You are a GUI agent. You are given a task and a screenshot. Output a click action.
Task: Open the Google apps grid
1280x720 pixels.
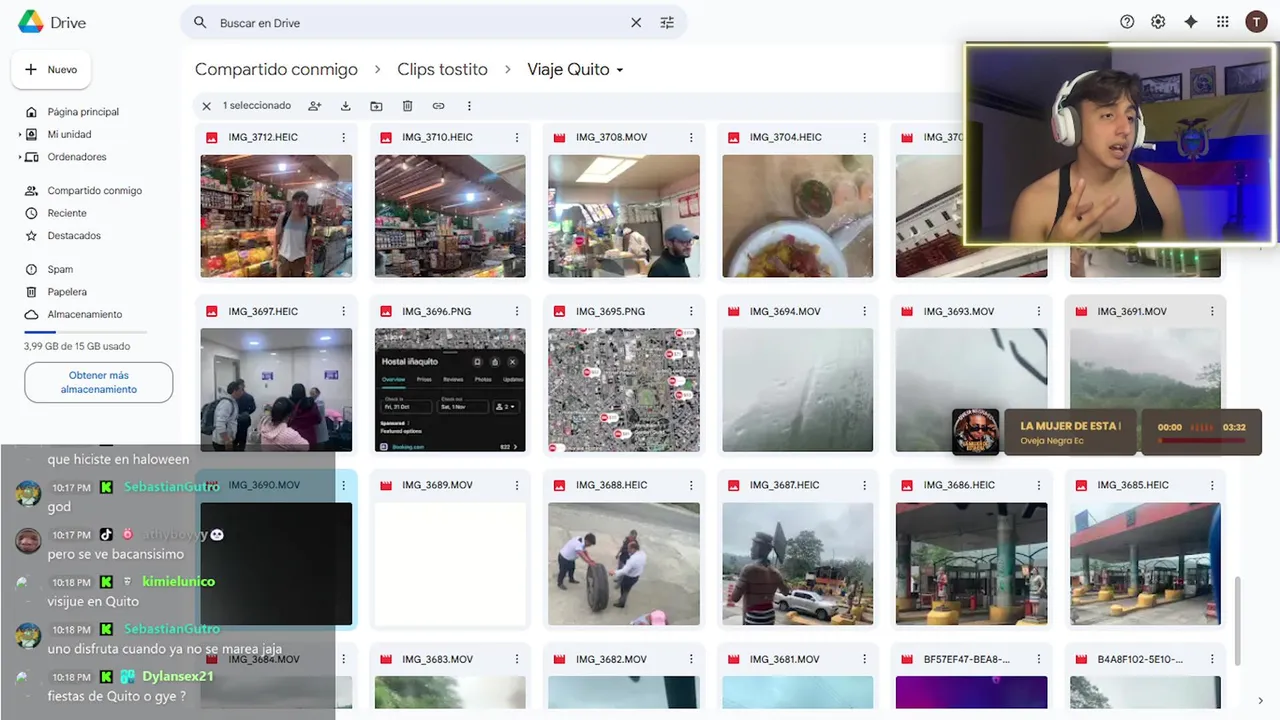[1222, 22]
